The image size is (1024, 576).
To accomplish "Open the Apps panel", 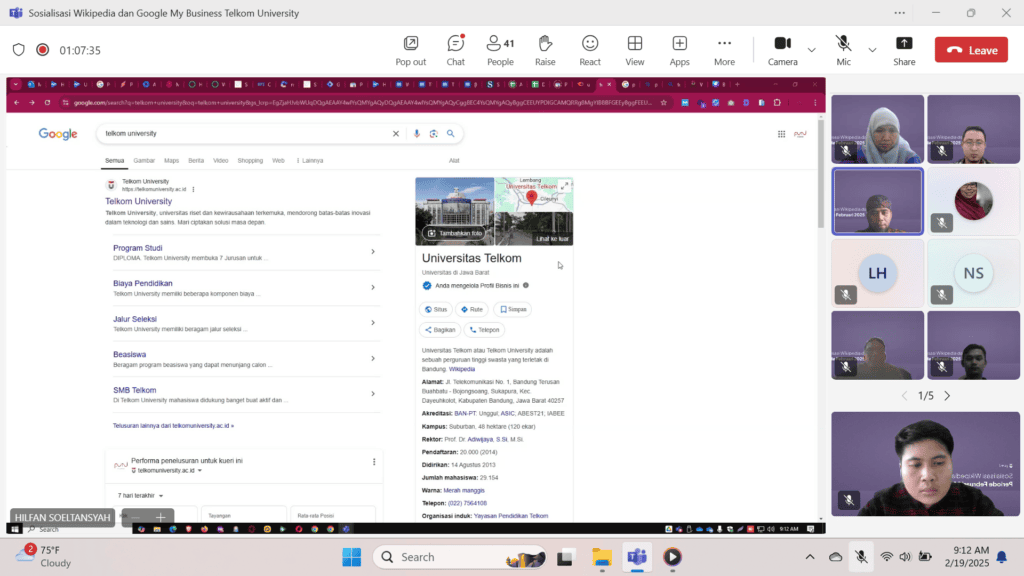I will (679, 50).
